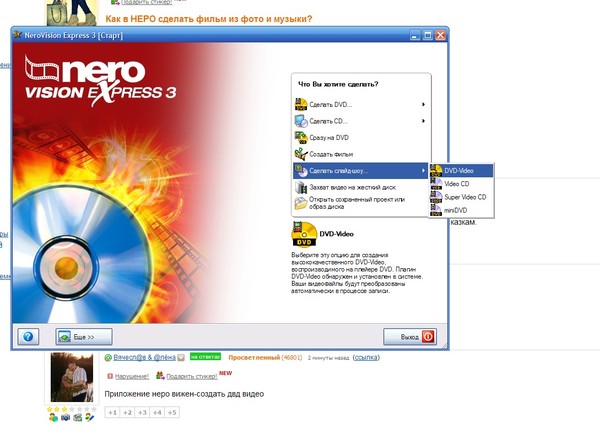Click the DVD-Video submenu item icon
The image size is (600, 434).
click(436, 171)
